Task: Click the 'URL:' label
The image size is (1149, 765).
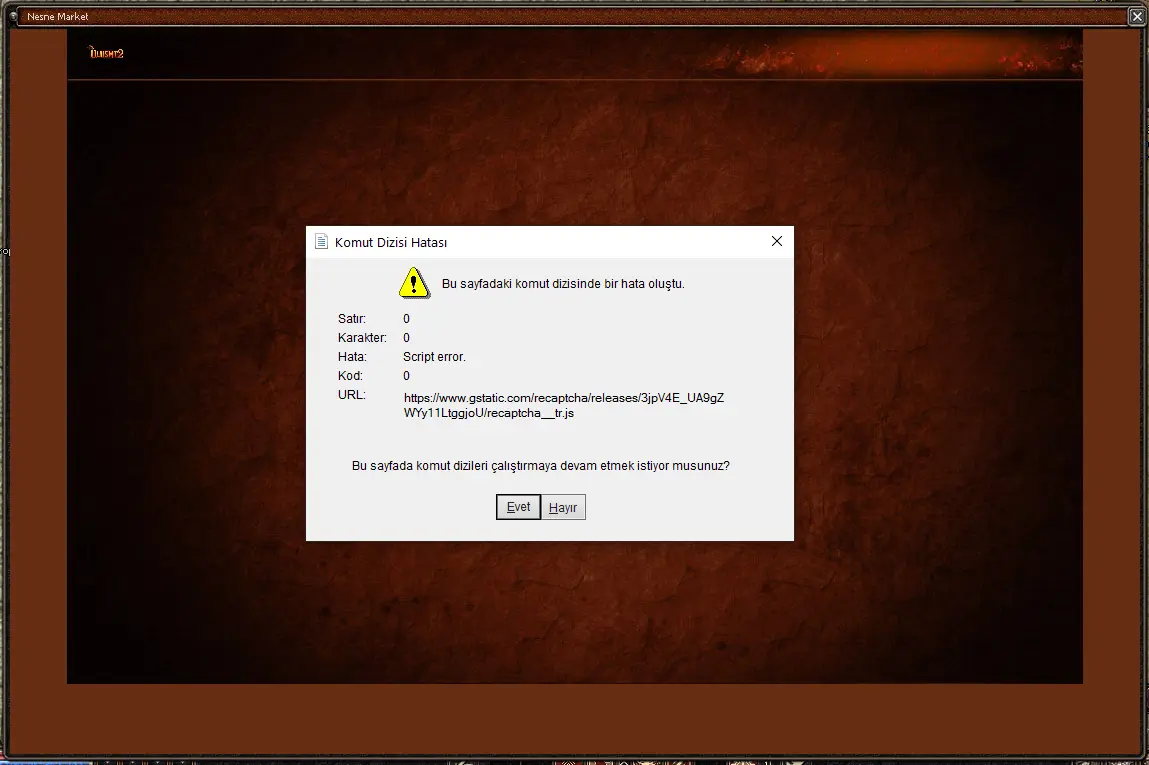Action: [x=352, y=395]
